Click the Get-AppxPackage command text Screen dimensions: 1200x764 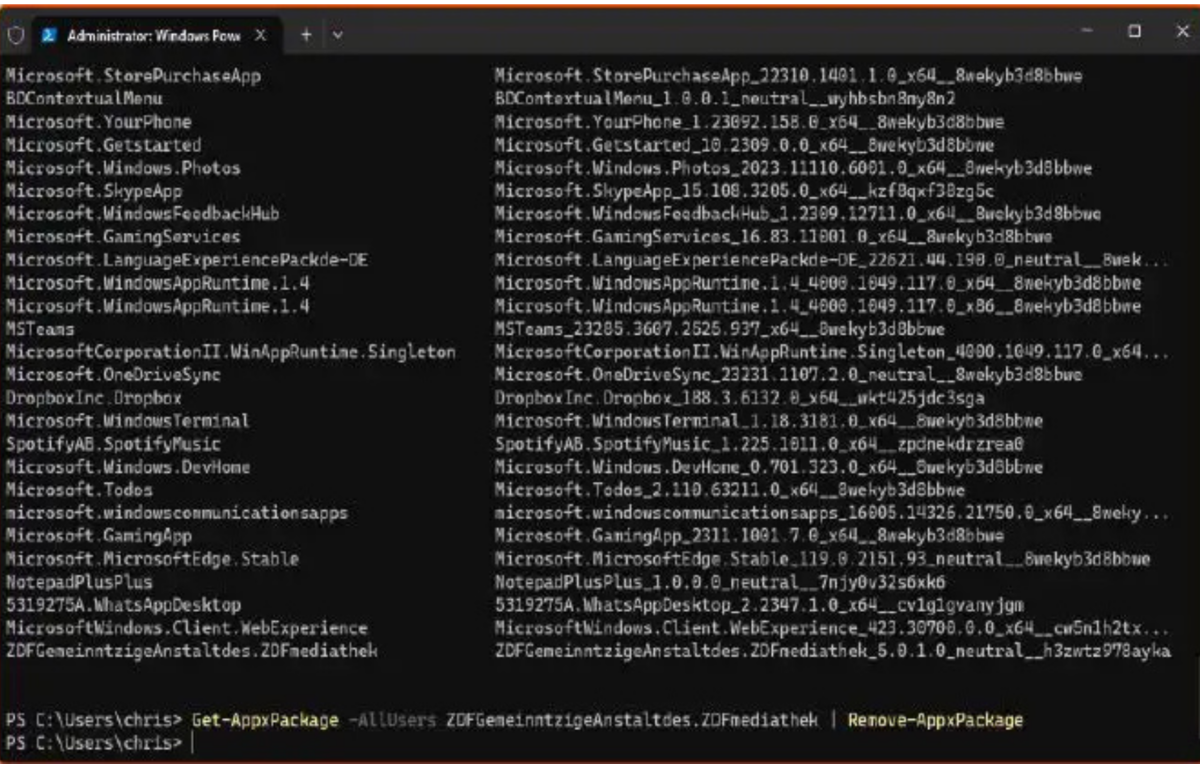click(x=267, y=721)
